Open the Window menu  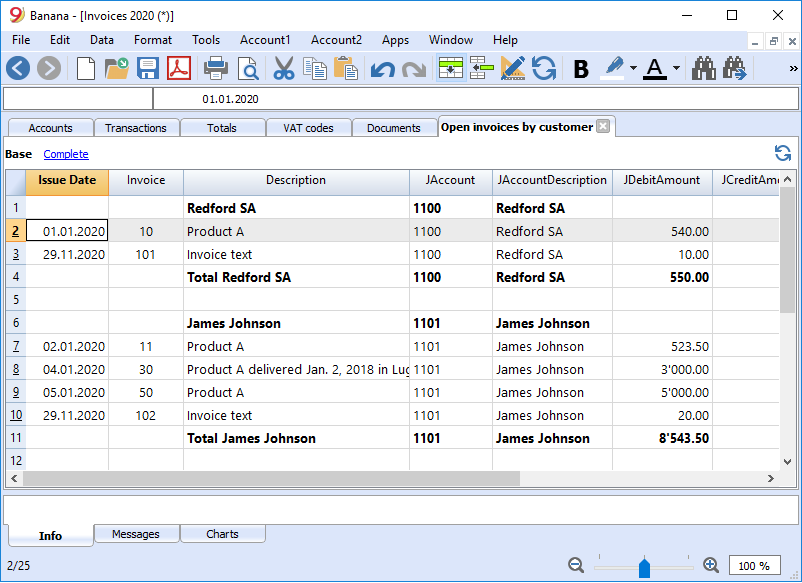451,40
